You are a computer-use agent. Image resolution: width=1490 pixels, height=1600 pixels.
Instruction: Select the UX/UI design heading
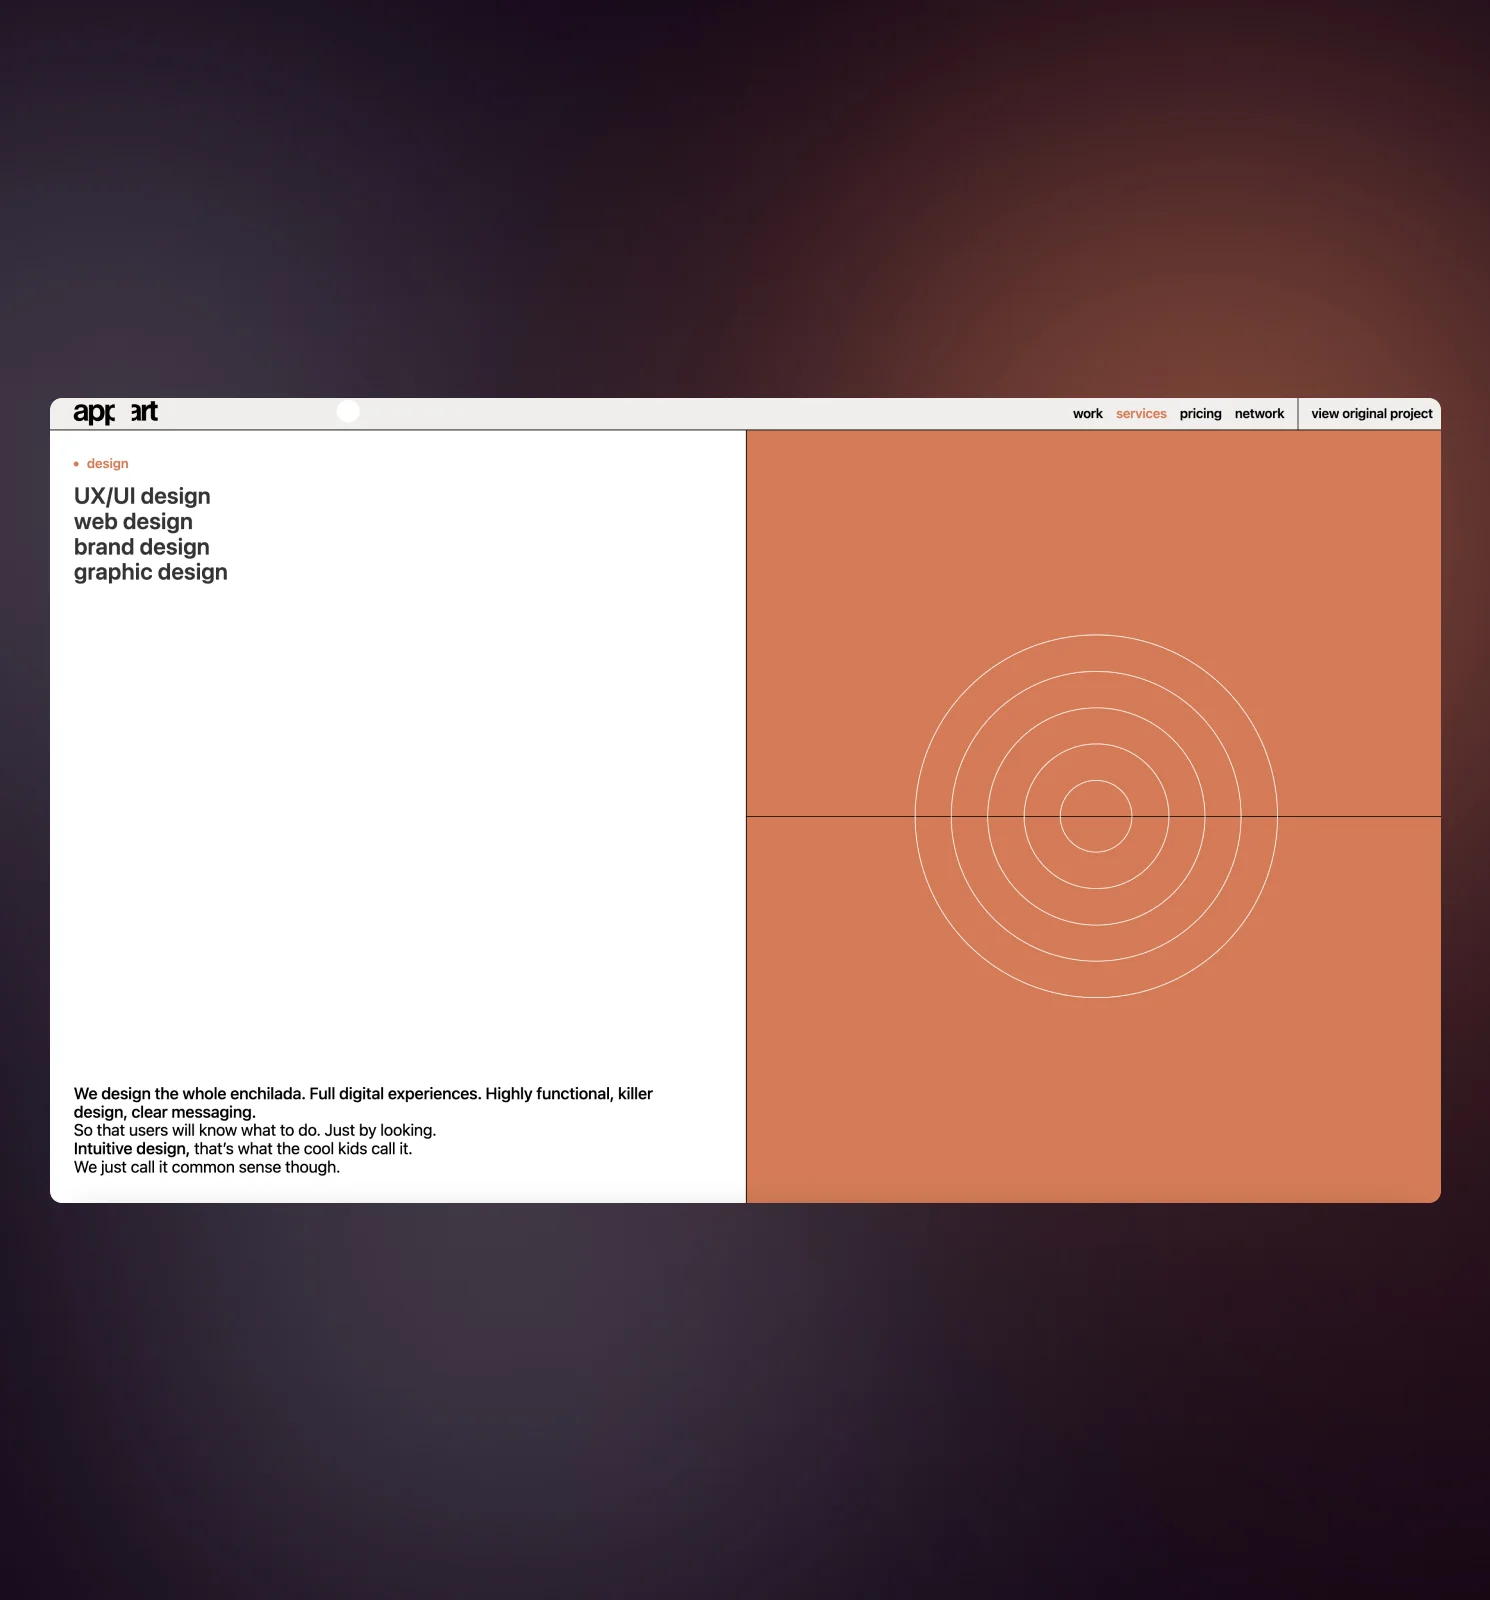point(142,497)
